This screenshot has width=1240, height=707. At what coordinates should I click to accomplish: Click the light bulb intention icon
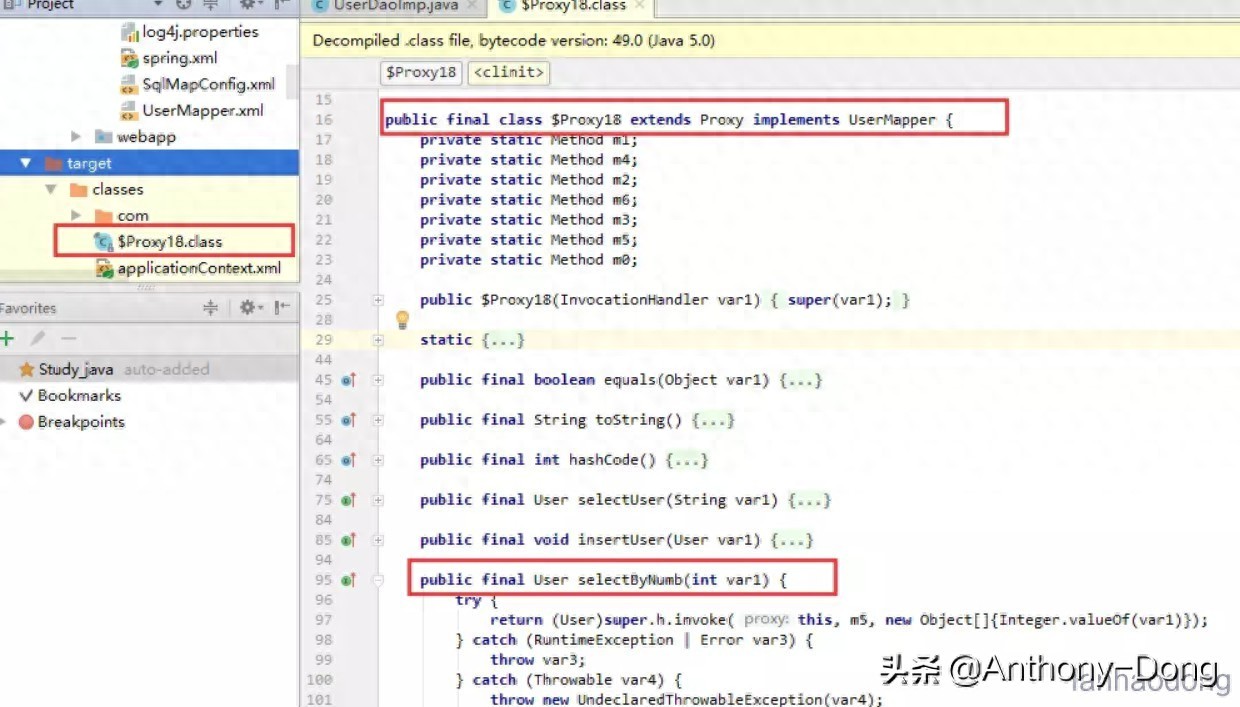coord(402,320)
